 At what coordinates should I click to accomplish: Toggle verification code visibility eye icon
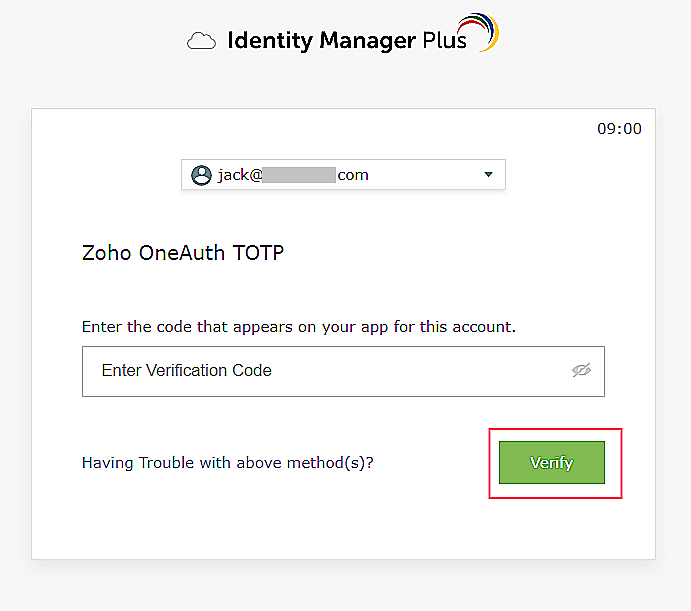[x=581, y=370]
